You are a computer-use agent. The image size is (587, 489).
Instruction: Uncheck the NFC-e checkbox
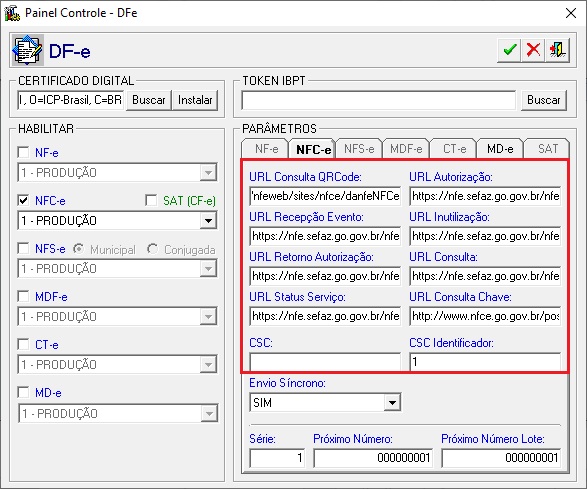(23, 200)
